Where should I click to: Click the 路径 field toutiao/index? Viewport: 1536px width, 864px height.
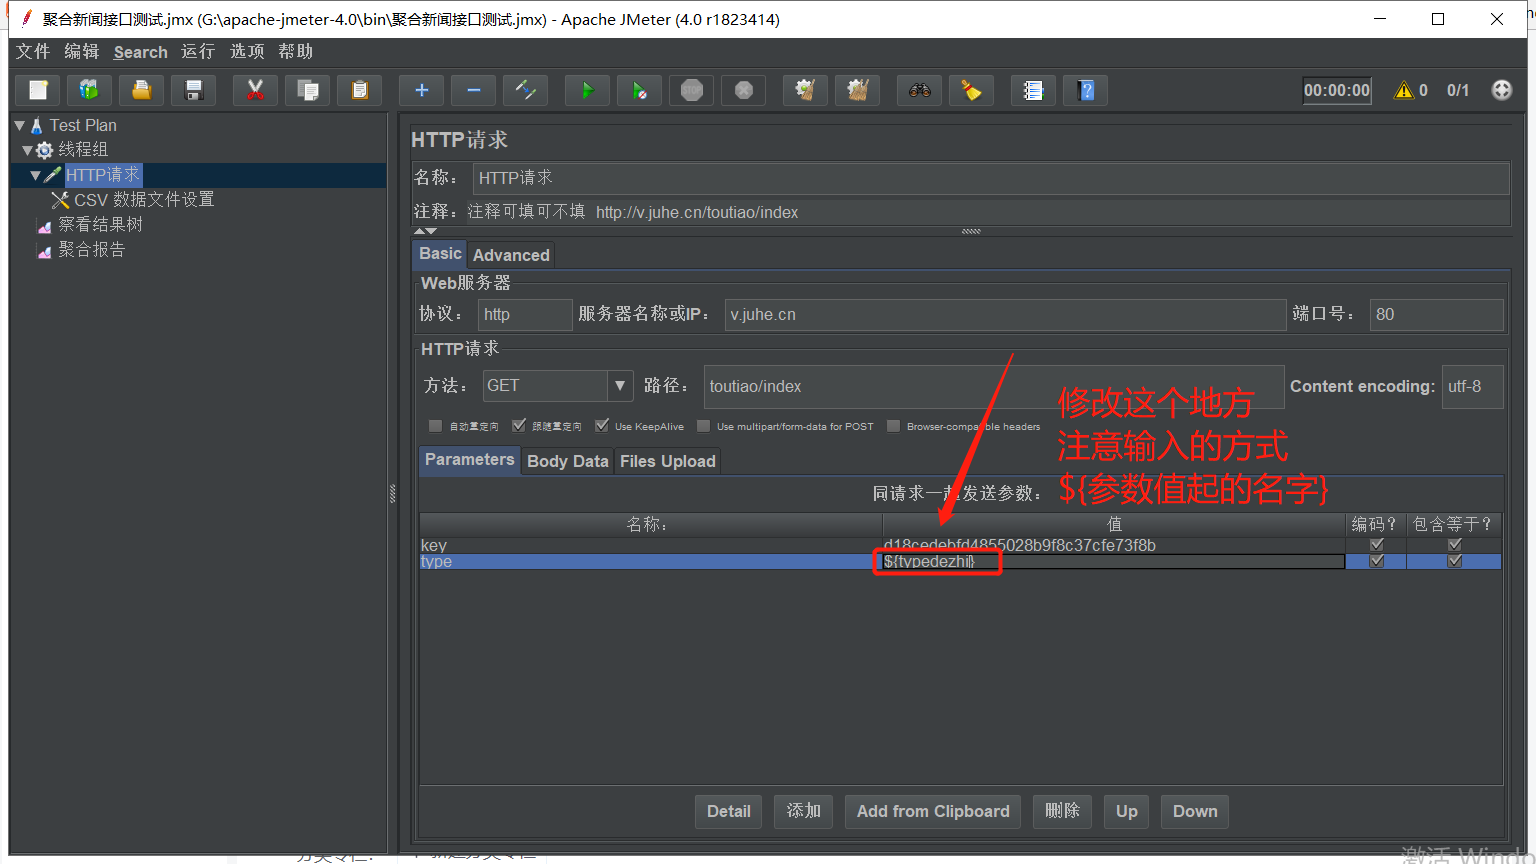click(x=994, y=387)
